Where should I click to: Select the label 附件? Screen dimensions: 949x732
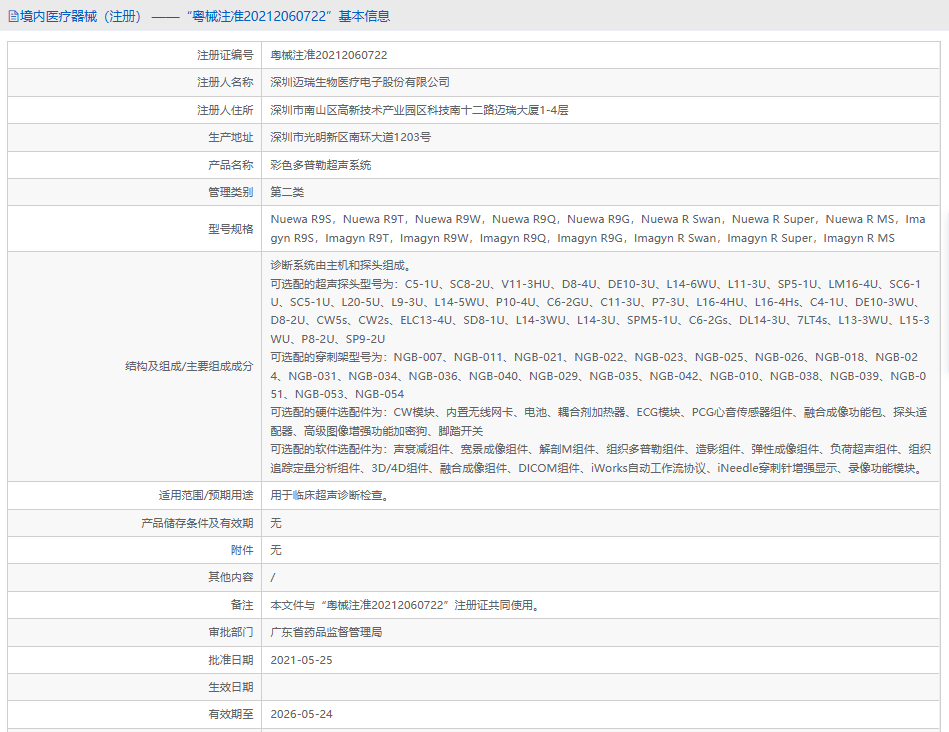point(242,550)
